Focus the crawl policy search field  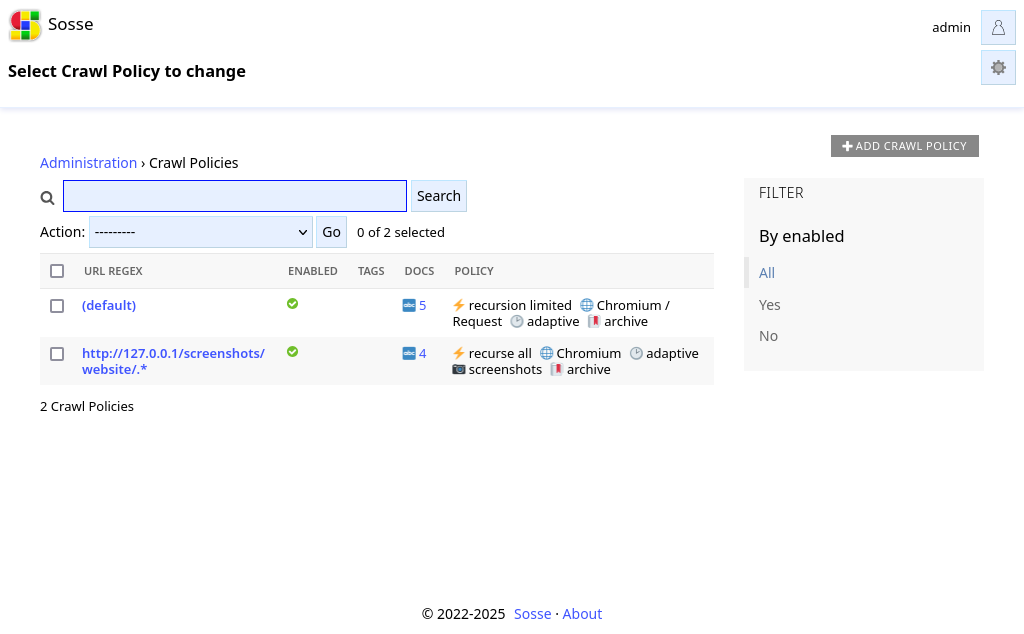click(x=235, y=196)
